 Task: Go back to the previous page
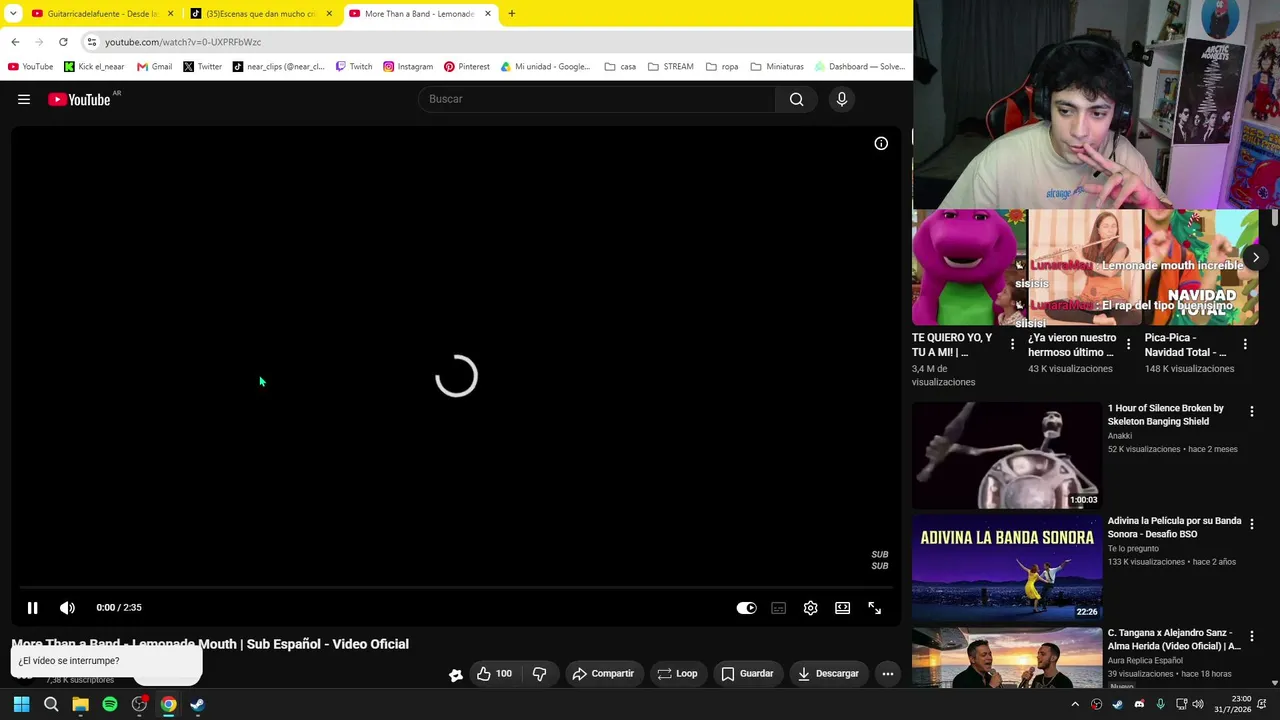(x=15, y=42)
